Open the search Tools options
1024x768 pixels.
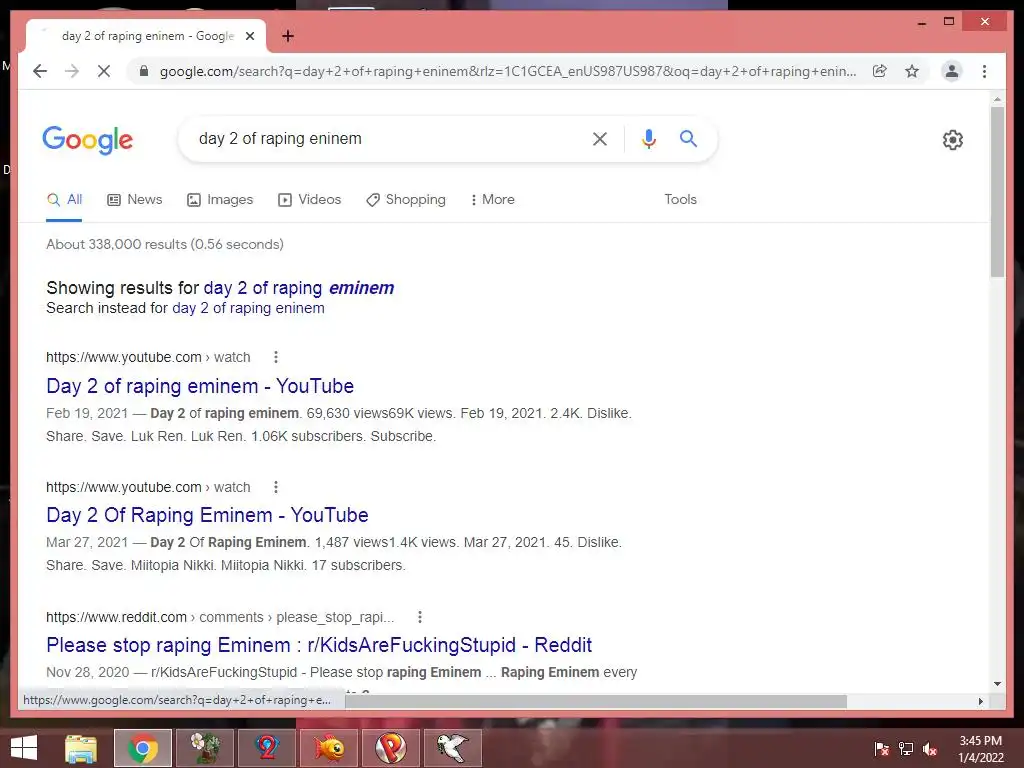tap(680, 200)
